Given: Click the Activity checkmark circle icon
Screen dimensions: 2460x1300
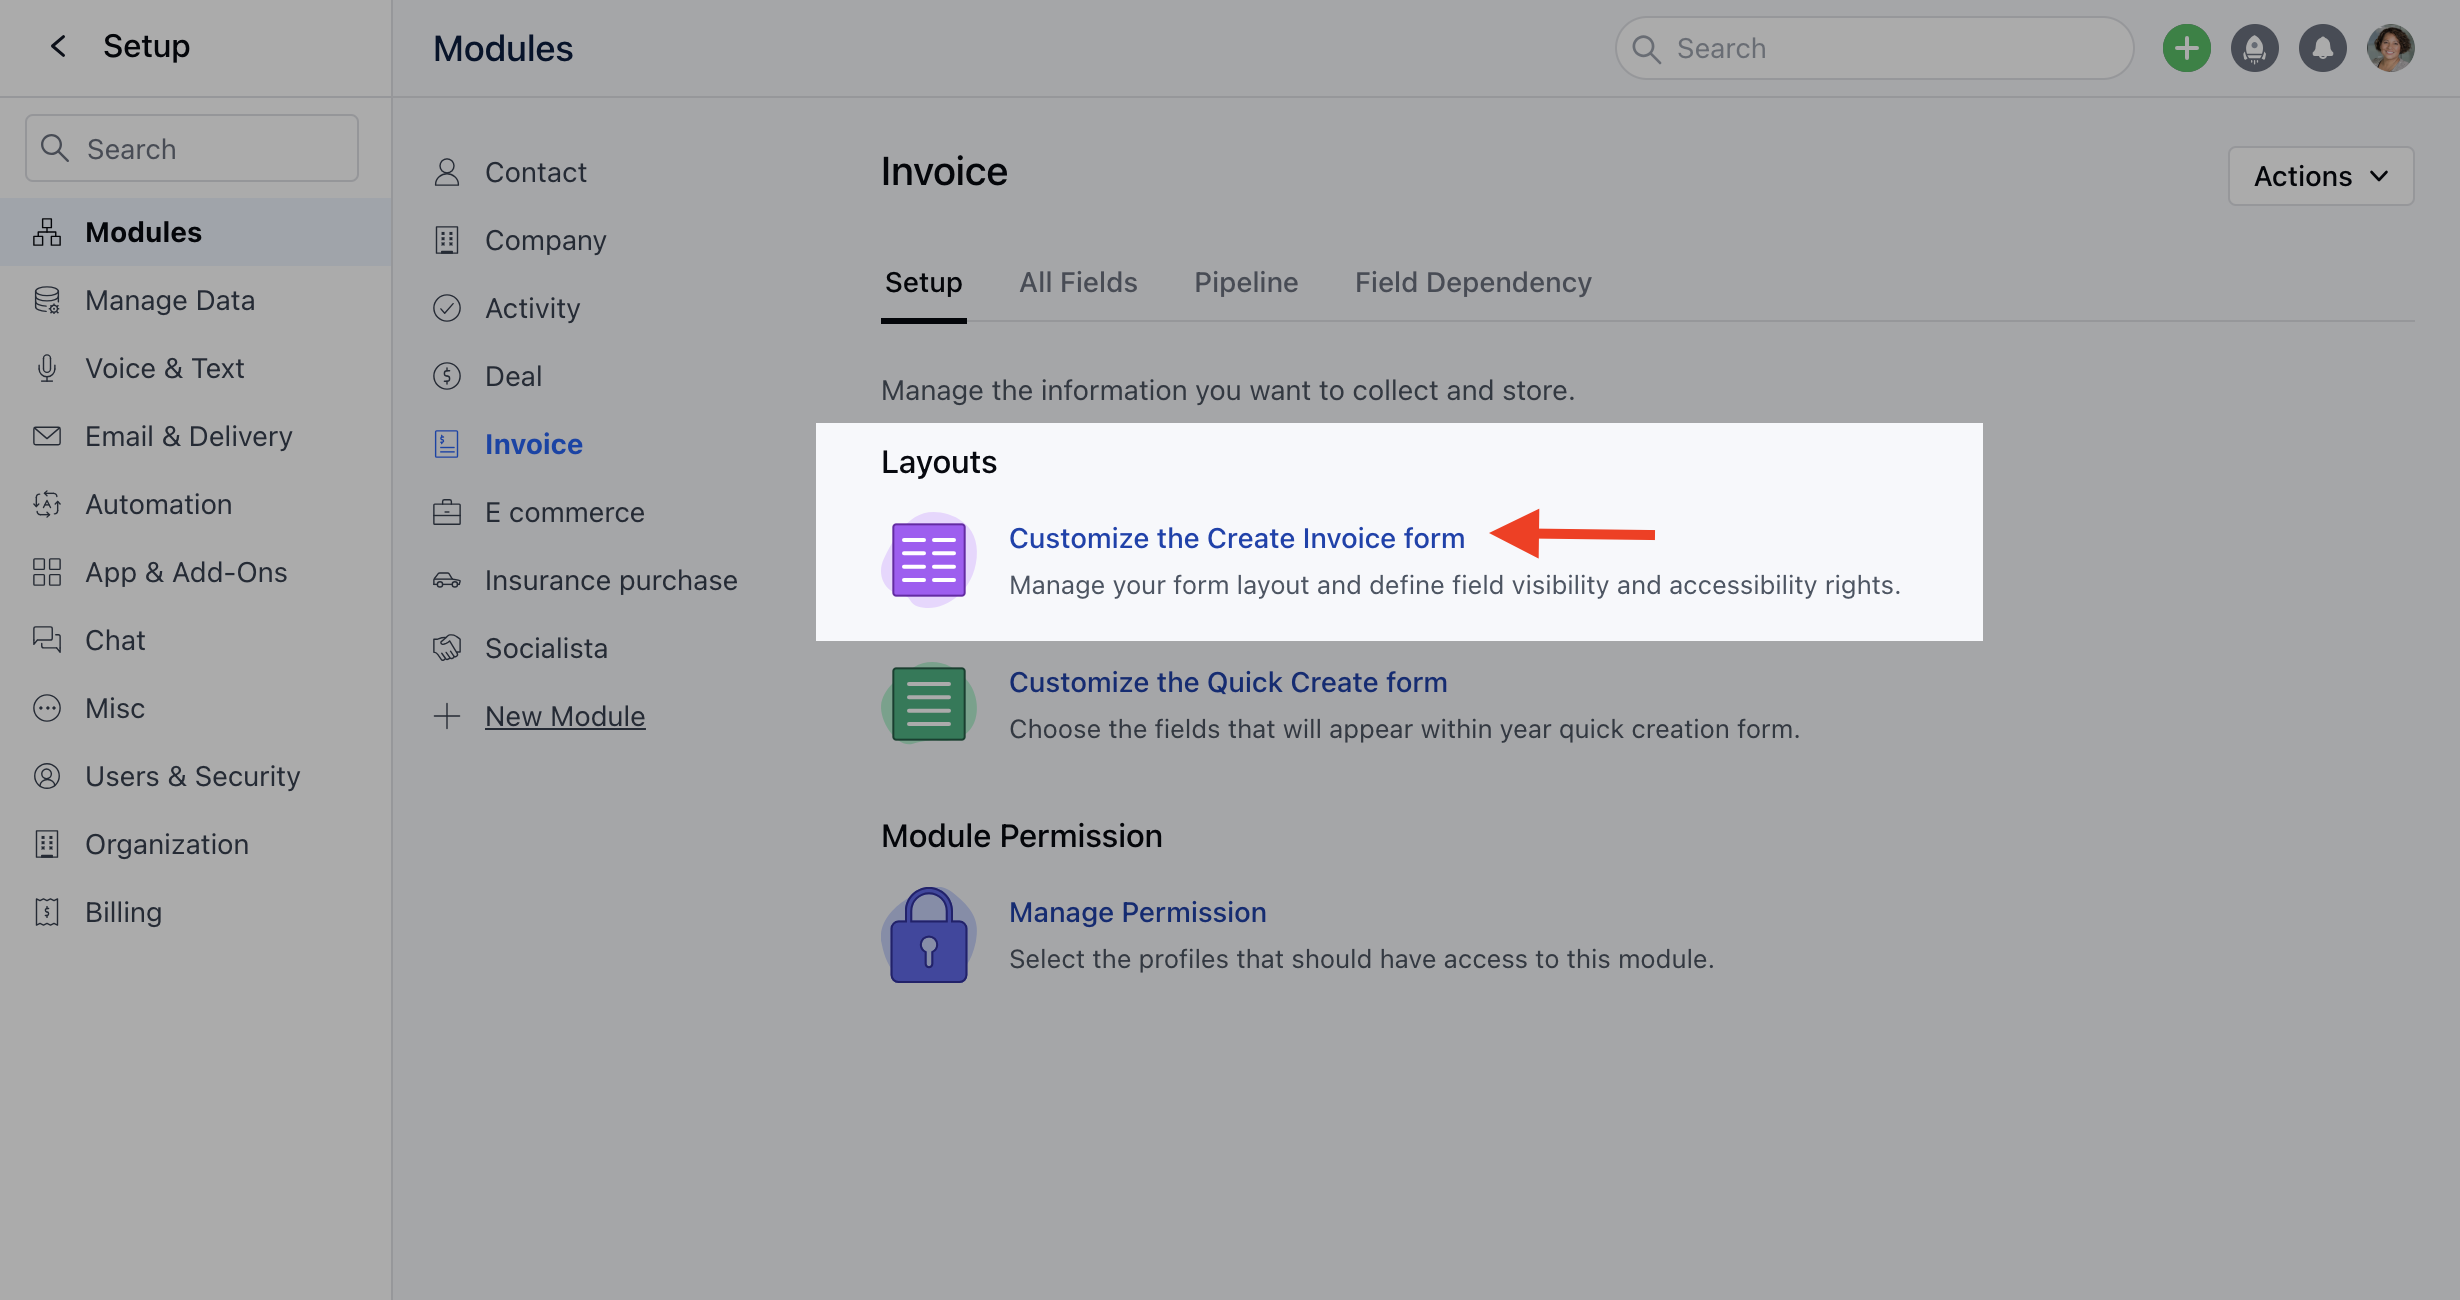Looking at the screenshot, I should 447,308.
